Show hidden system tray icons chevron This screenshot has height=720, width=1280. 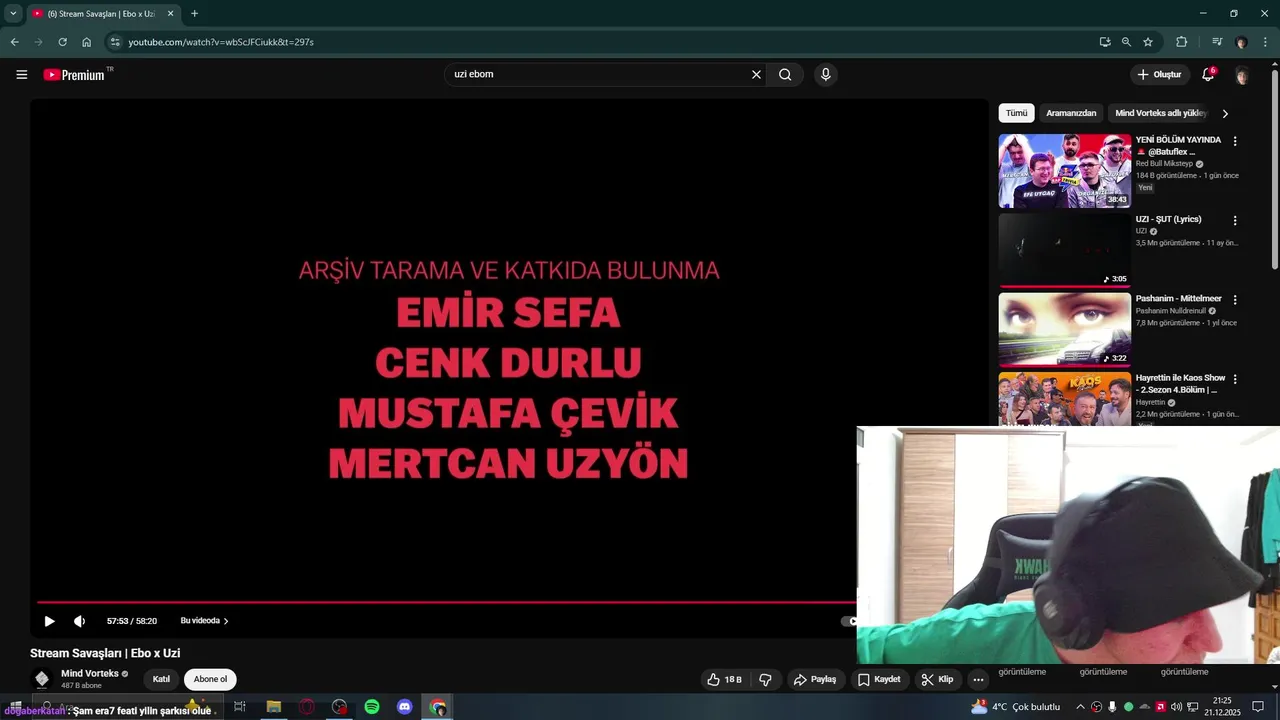pos(1080,707)
